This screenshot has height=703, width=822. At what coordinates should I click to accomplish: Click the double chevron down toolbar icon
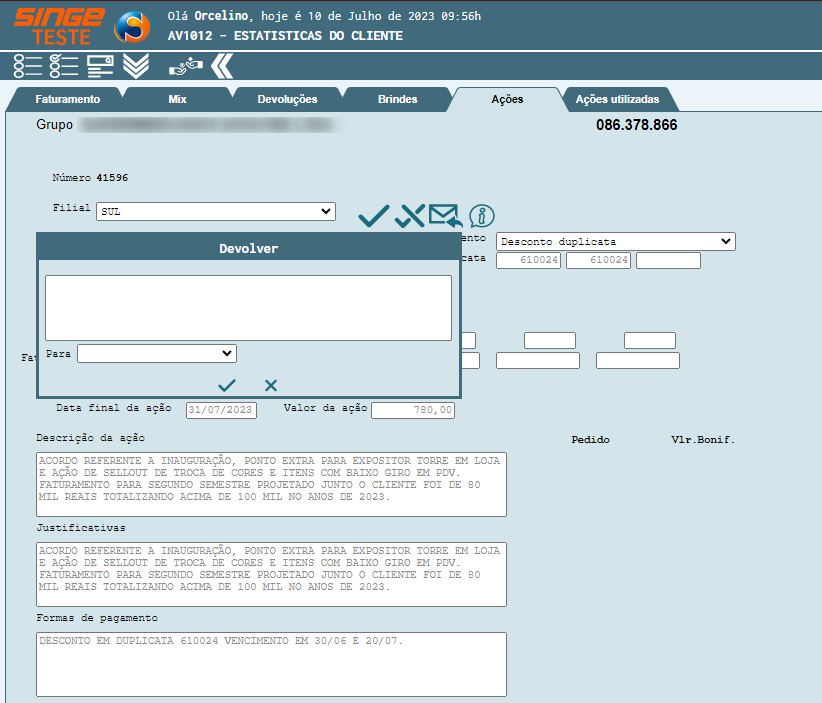pos(135,66)
